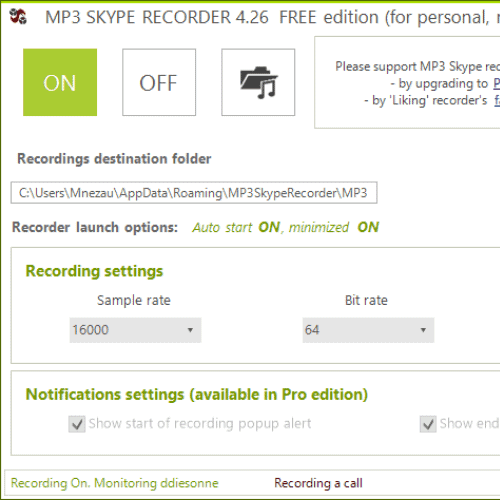
Task: Switch the recorder OFF
Action: 159,82
